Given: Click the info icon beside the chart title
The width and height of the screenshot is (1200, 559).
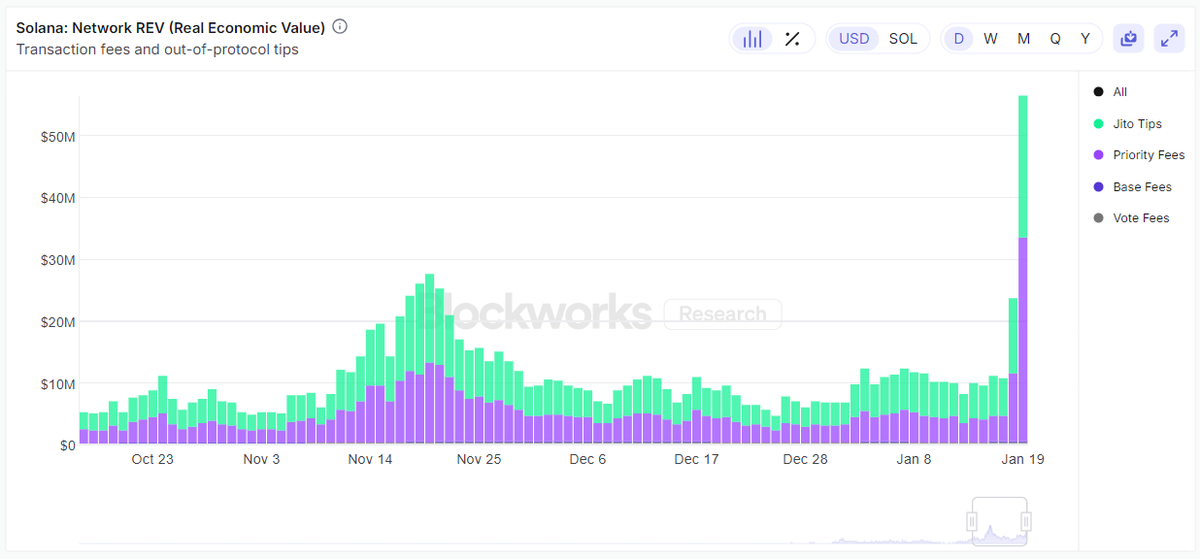Looking at the screenshot, I should [x=340, y=27].
